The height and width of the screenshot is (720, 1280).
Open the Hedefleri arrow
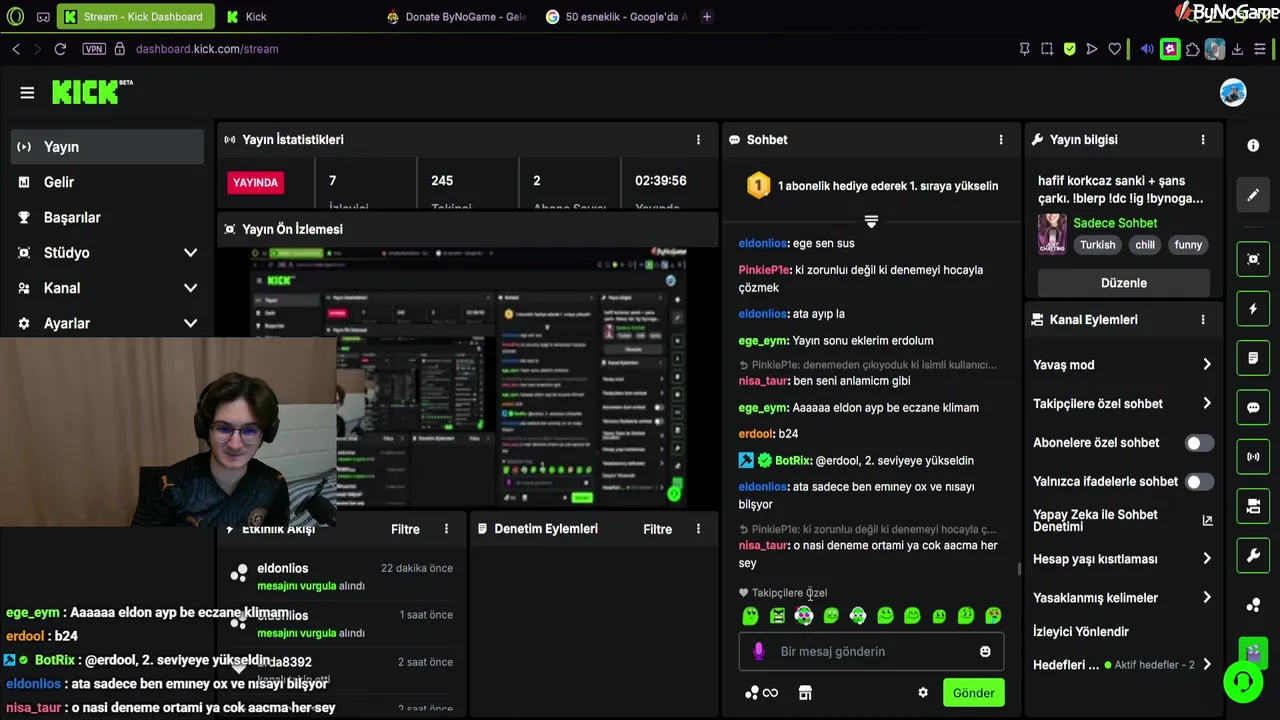pos(1207,665)
